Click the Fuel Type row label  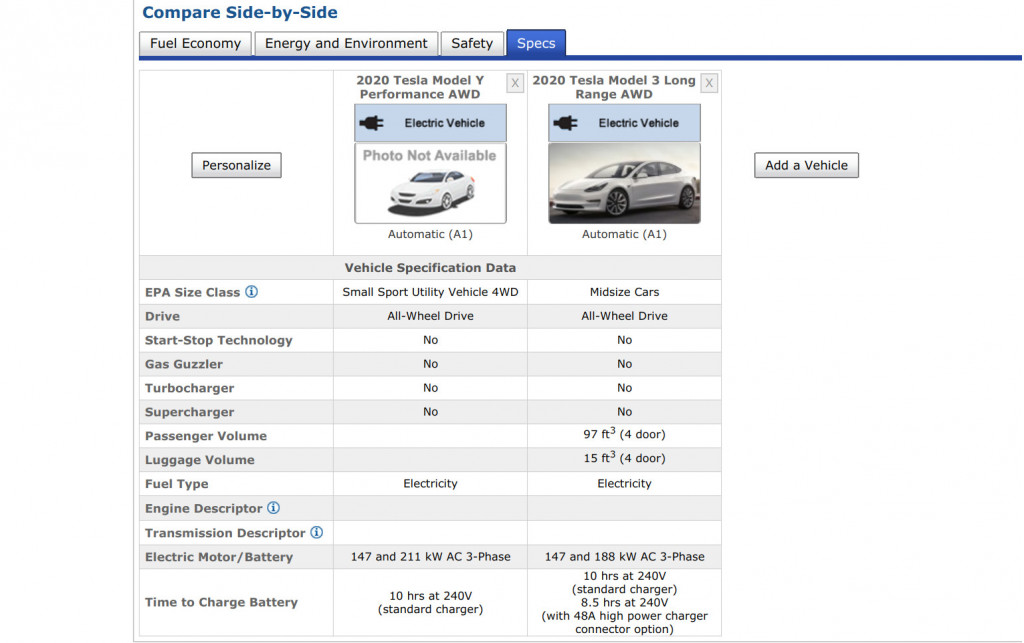[x=176, y=484]
